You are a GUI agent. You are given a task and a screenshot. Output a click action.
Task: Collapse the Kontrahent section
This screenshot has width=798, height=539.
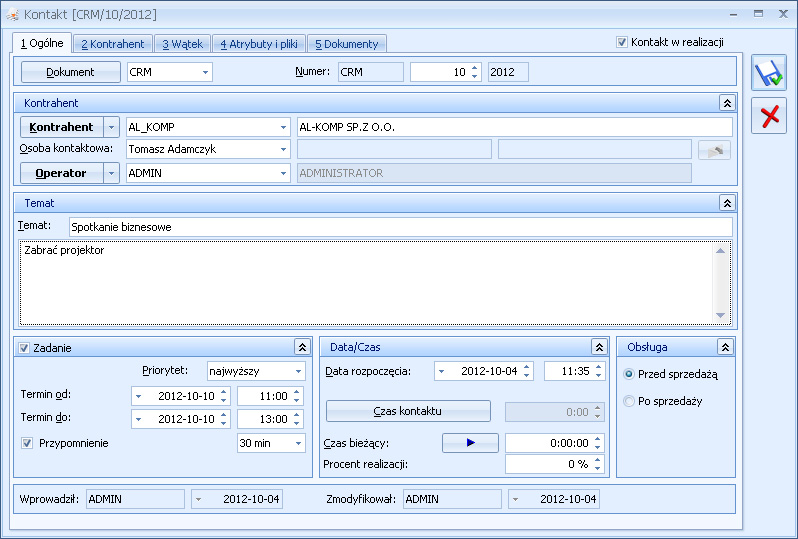[x=727, y=103]
